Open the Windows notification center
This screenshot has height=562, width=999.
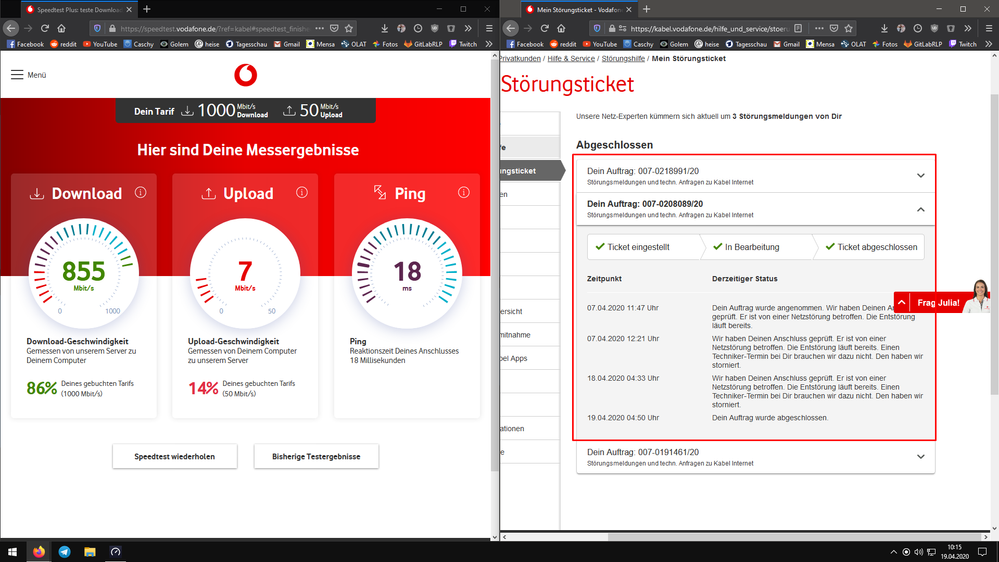[x=982, y=552]
